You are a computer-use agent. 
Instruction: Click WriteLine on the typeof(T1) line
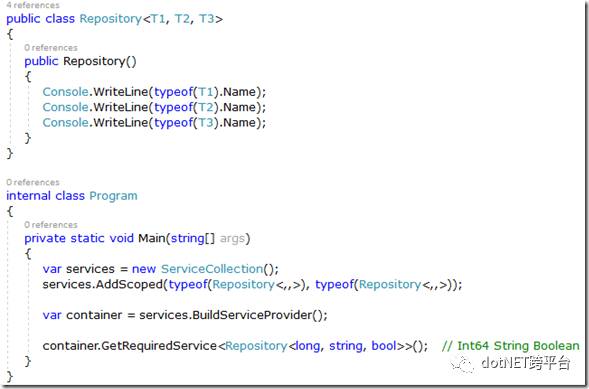[x=121, y=92]
